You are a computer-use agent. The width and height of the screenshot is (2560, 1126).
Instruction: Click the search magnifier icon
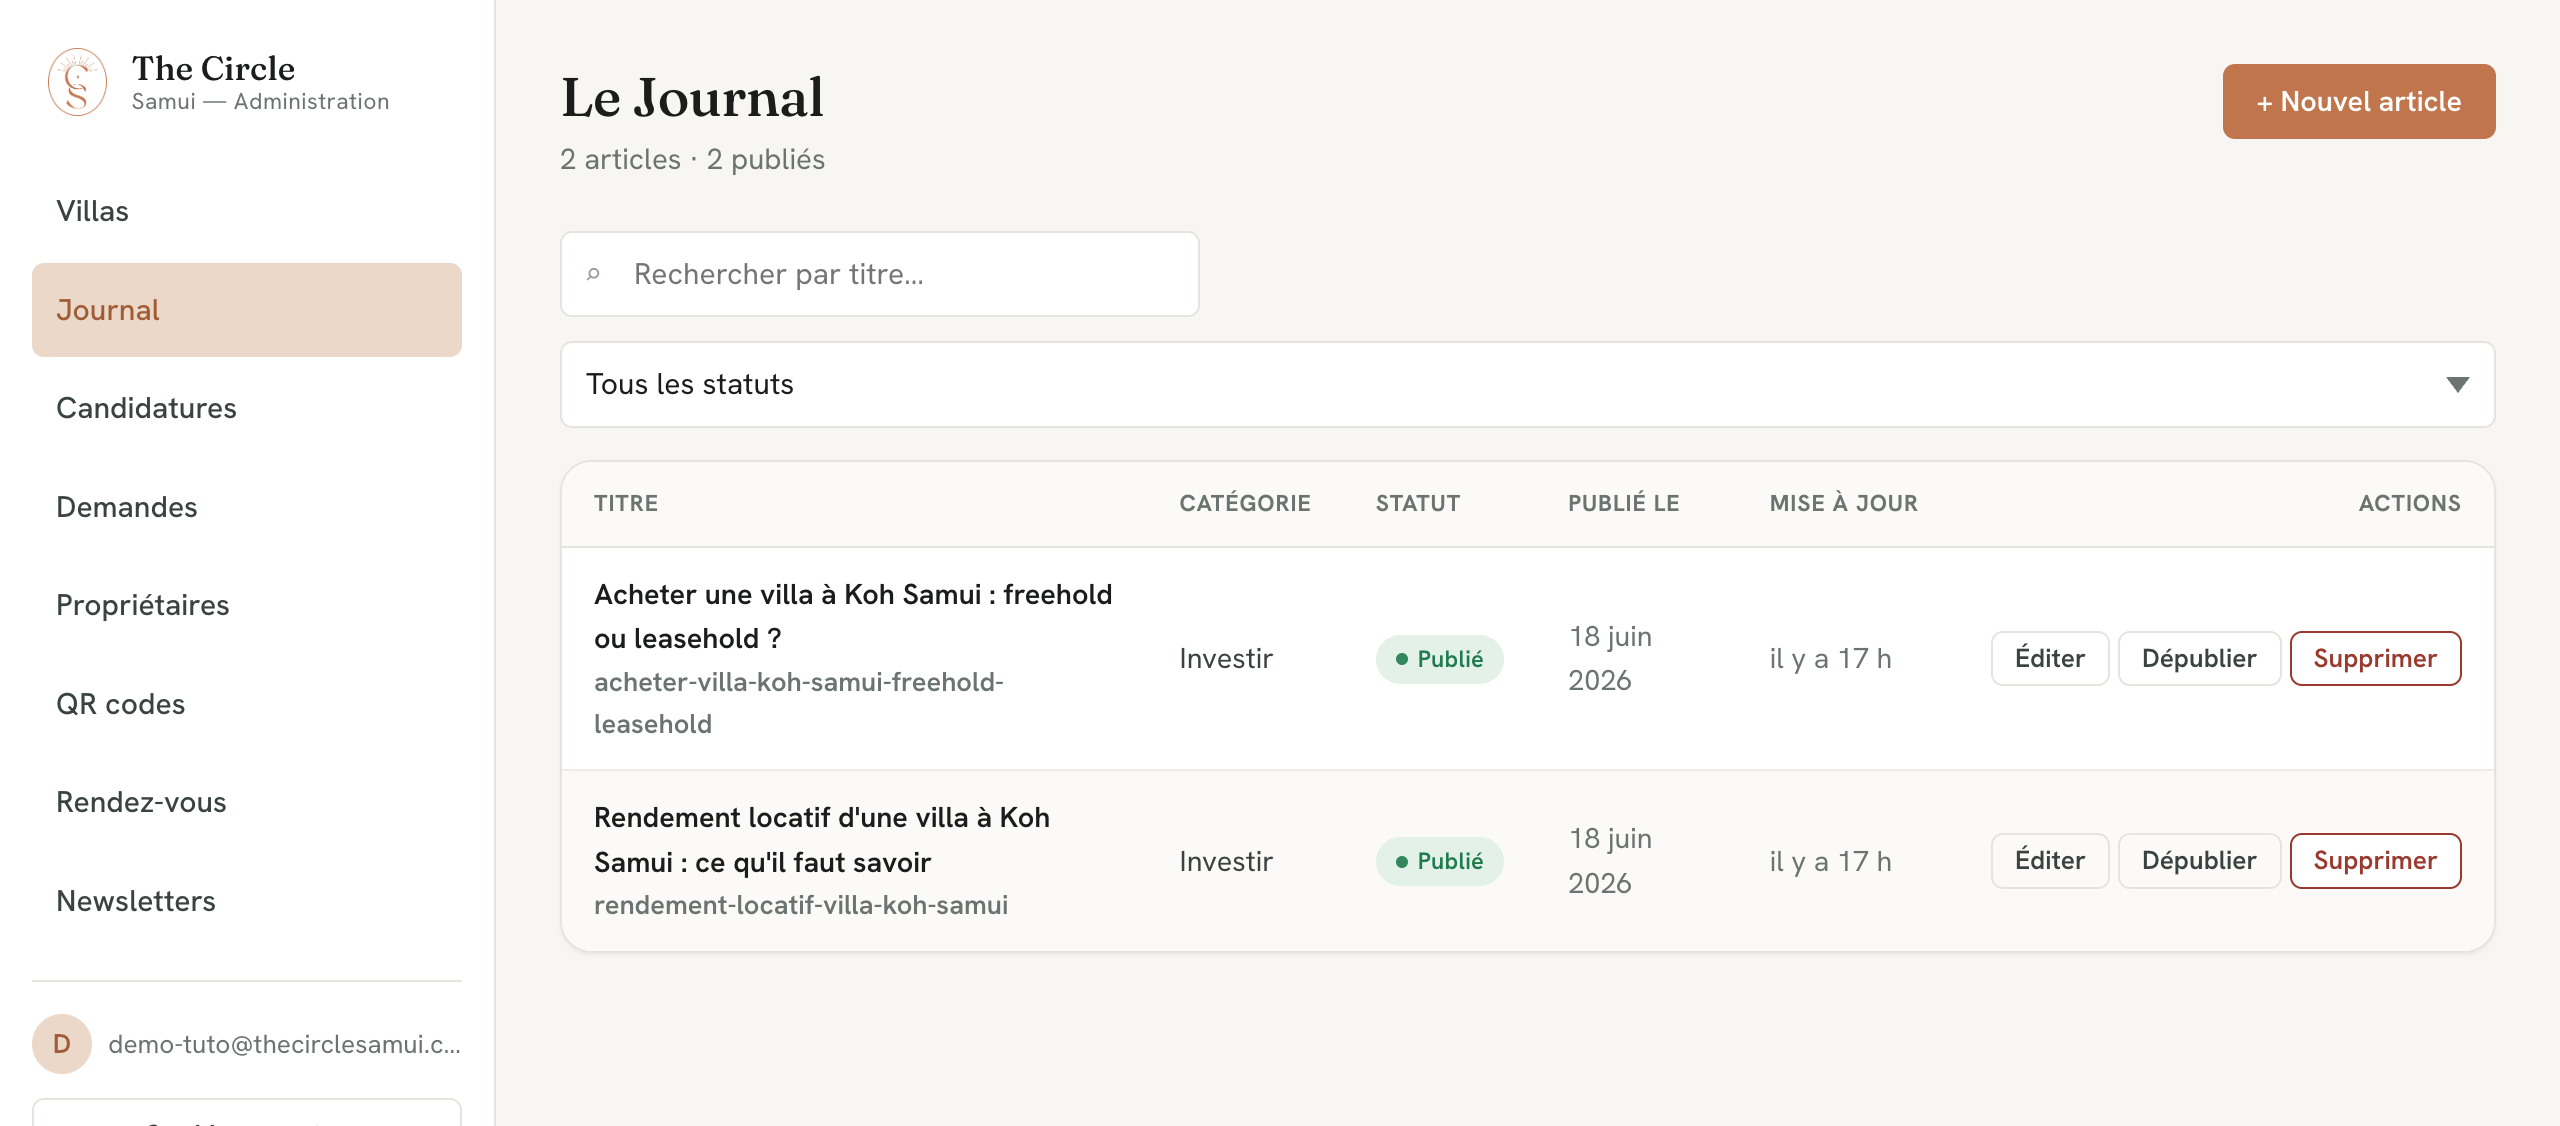pos(593,274)
